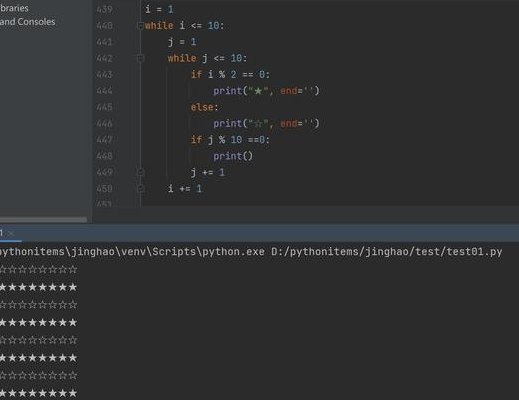Click line number 443 in the gutter
This screenshot has width=519, height=400.
(104, 74)
